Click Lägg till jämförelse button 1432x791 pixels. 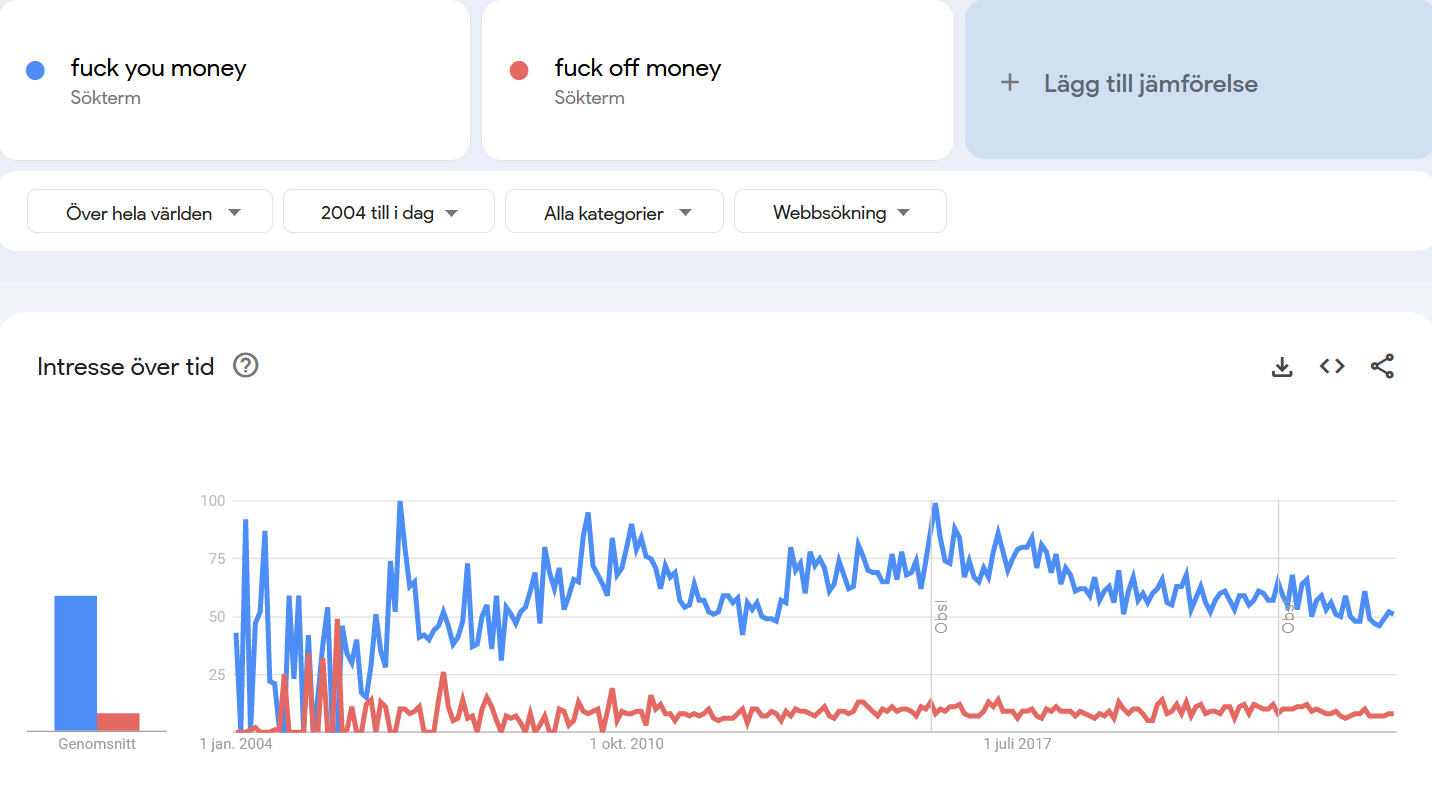(x=1150, y=83)
